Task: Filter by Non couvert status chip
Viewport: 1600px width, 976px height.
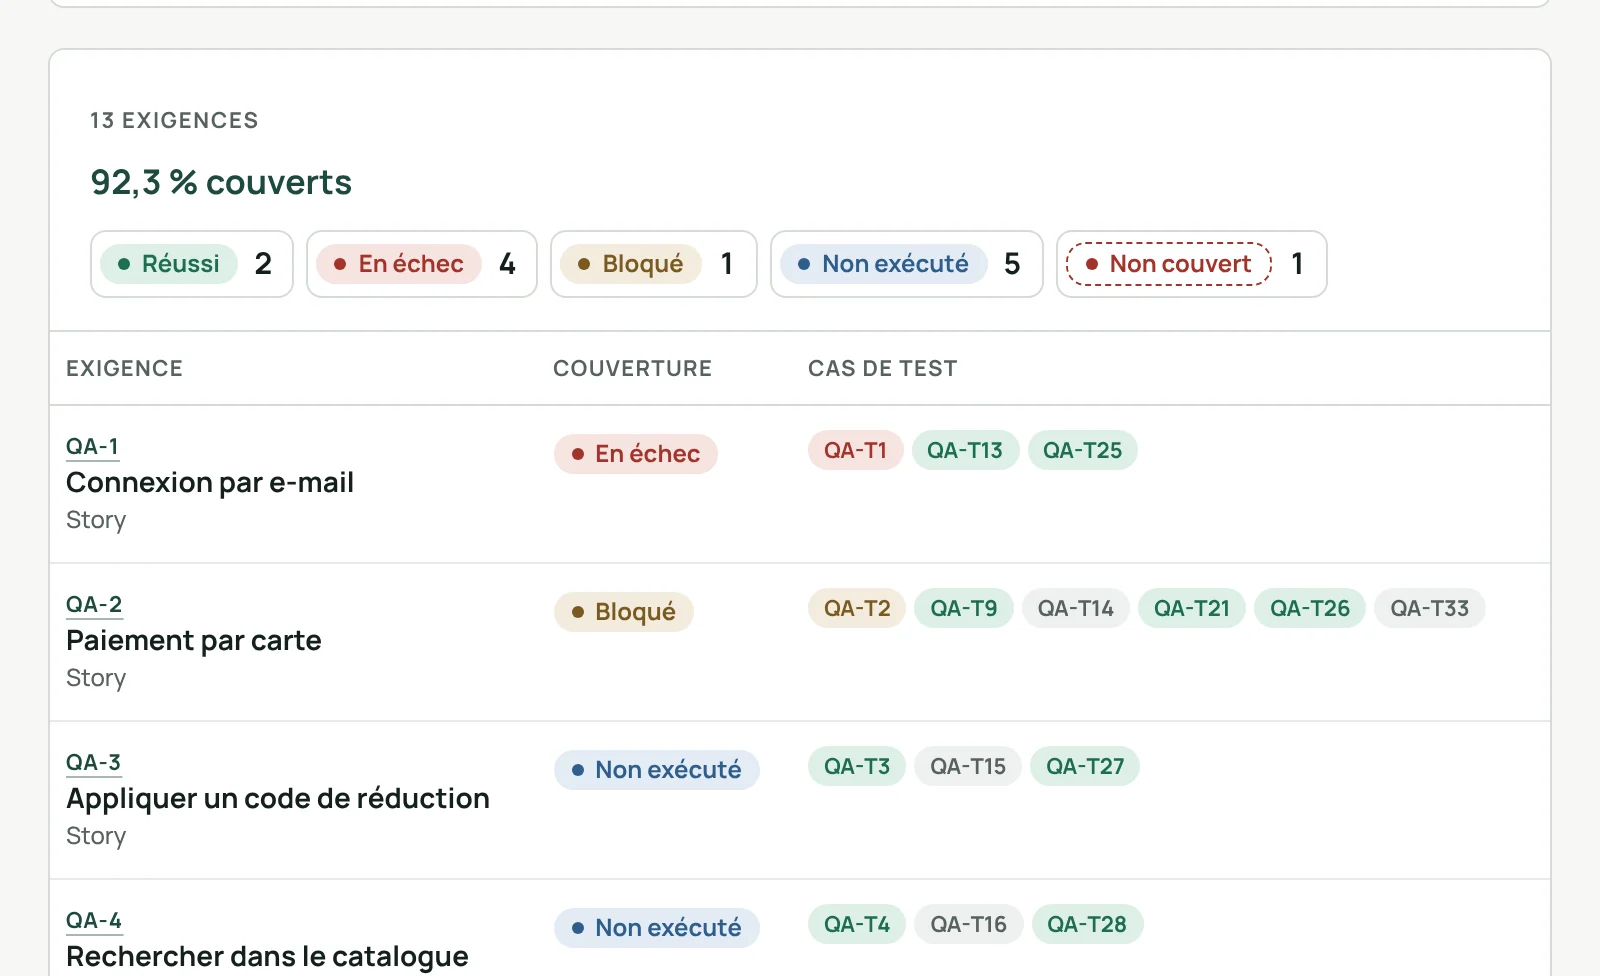Action: [x=1192, y=264]
